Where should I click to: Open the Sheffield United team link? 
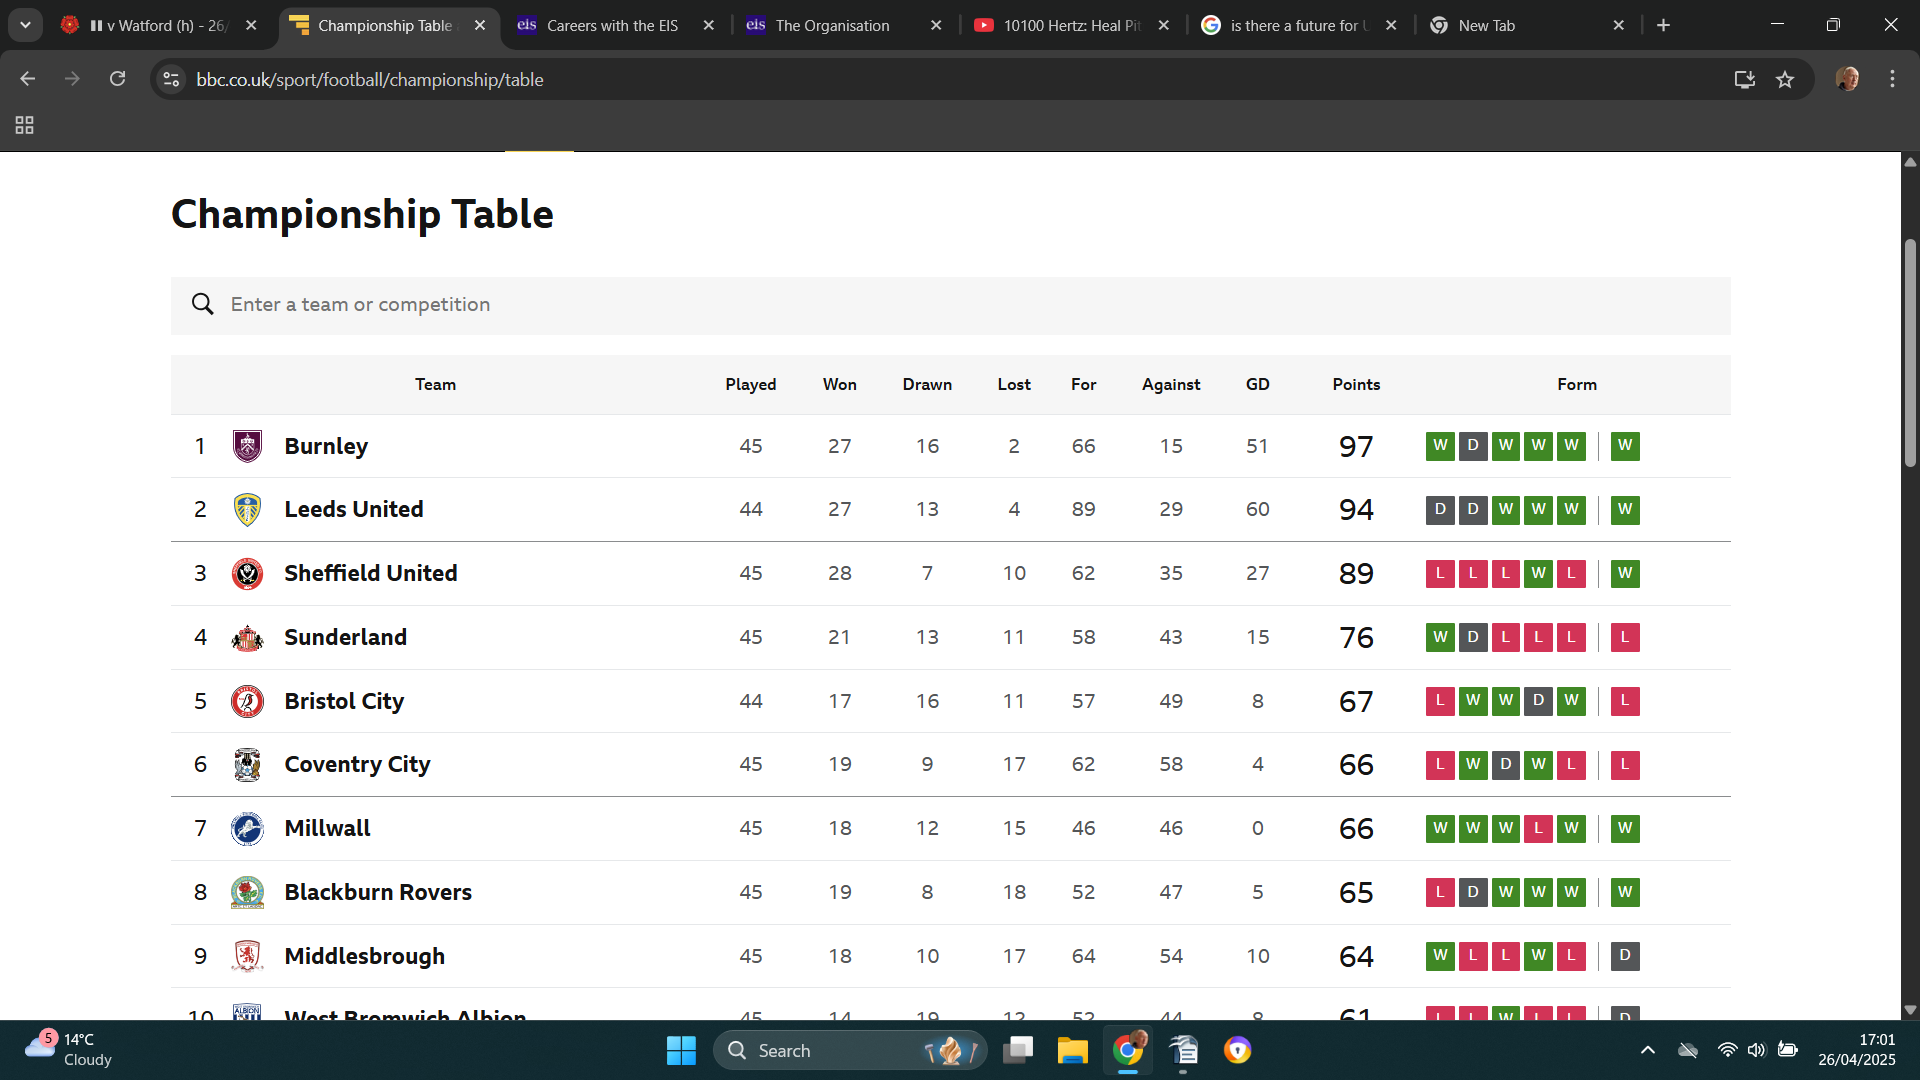pos(371,574)
